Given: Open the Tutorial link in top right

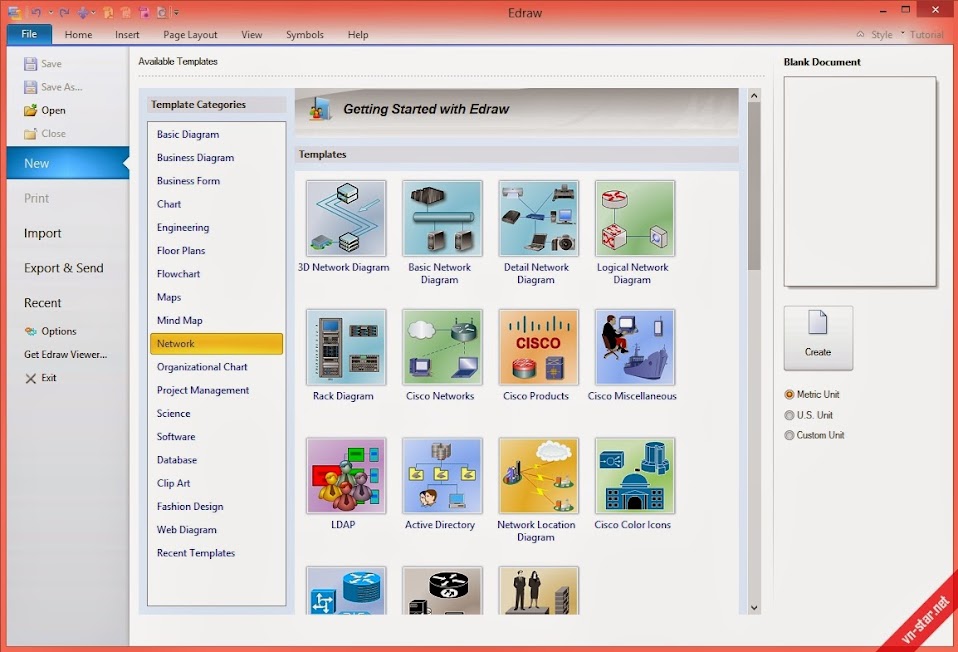Looking at the screenshot, I should click(926, 35).
